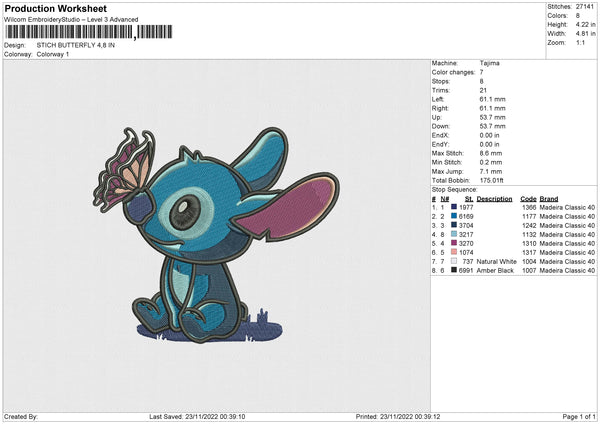Select thread code 1132

(529, 235)
